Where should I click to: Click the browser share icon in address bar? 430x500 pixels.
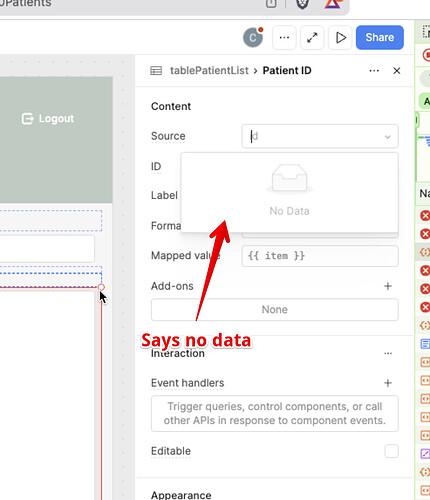(271, 3)
